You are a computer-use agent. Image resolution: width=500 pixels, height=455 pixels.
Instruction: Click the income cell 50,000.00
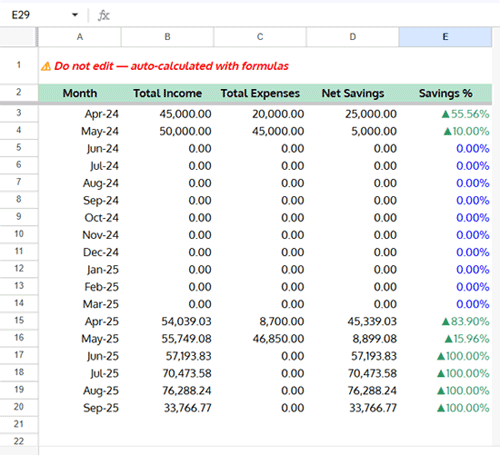(x=167, y=131)
